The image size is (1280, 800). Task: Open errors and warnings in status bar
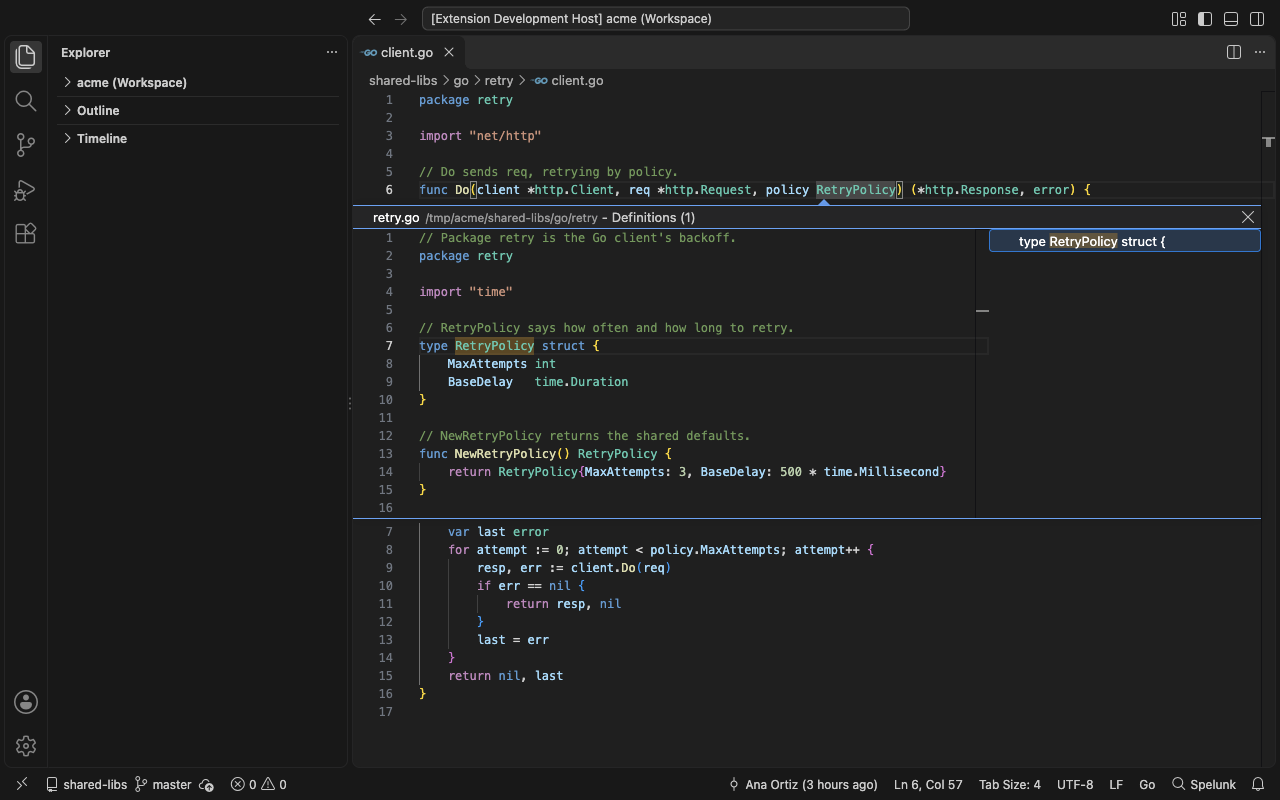(259, 784)
